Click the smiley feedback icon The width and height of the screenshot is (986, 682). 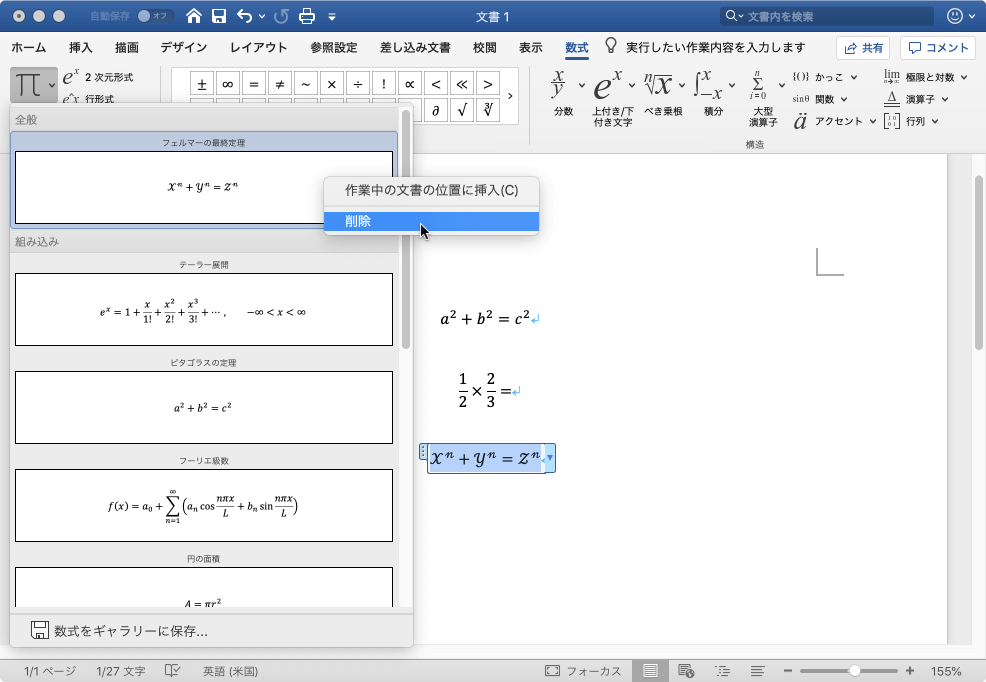pos(955,16)
